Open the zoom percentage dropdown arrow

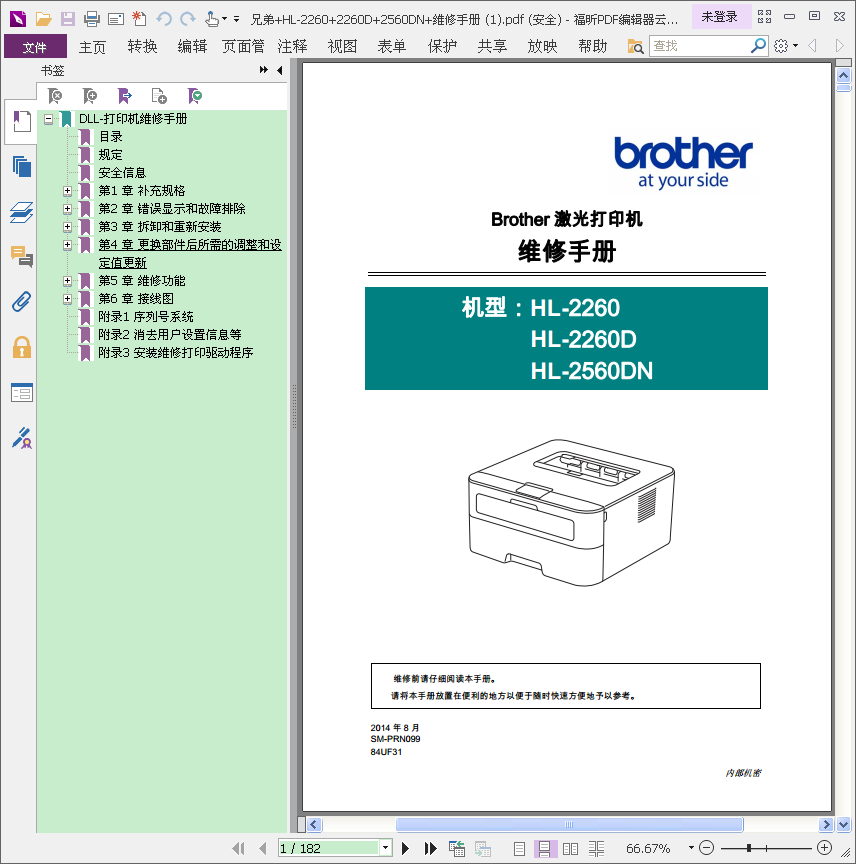tap(691, 848)
